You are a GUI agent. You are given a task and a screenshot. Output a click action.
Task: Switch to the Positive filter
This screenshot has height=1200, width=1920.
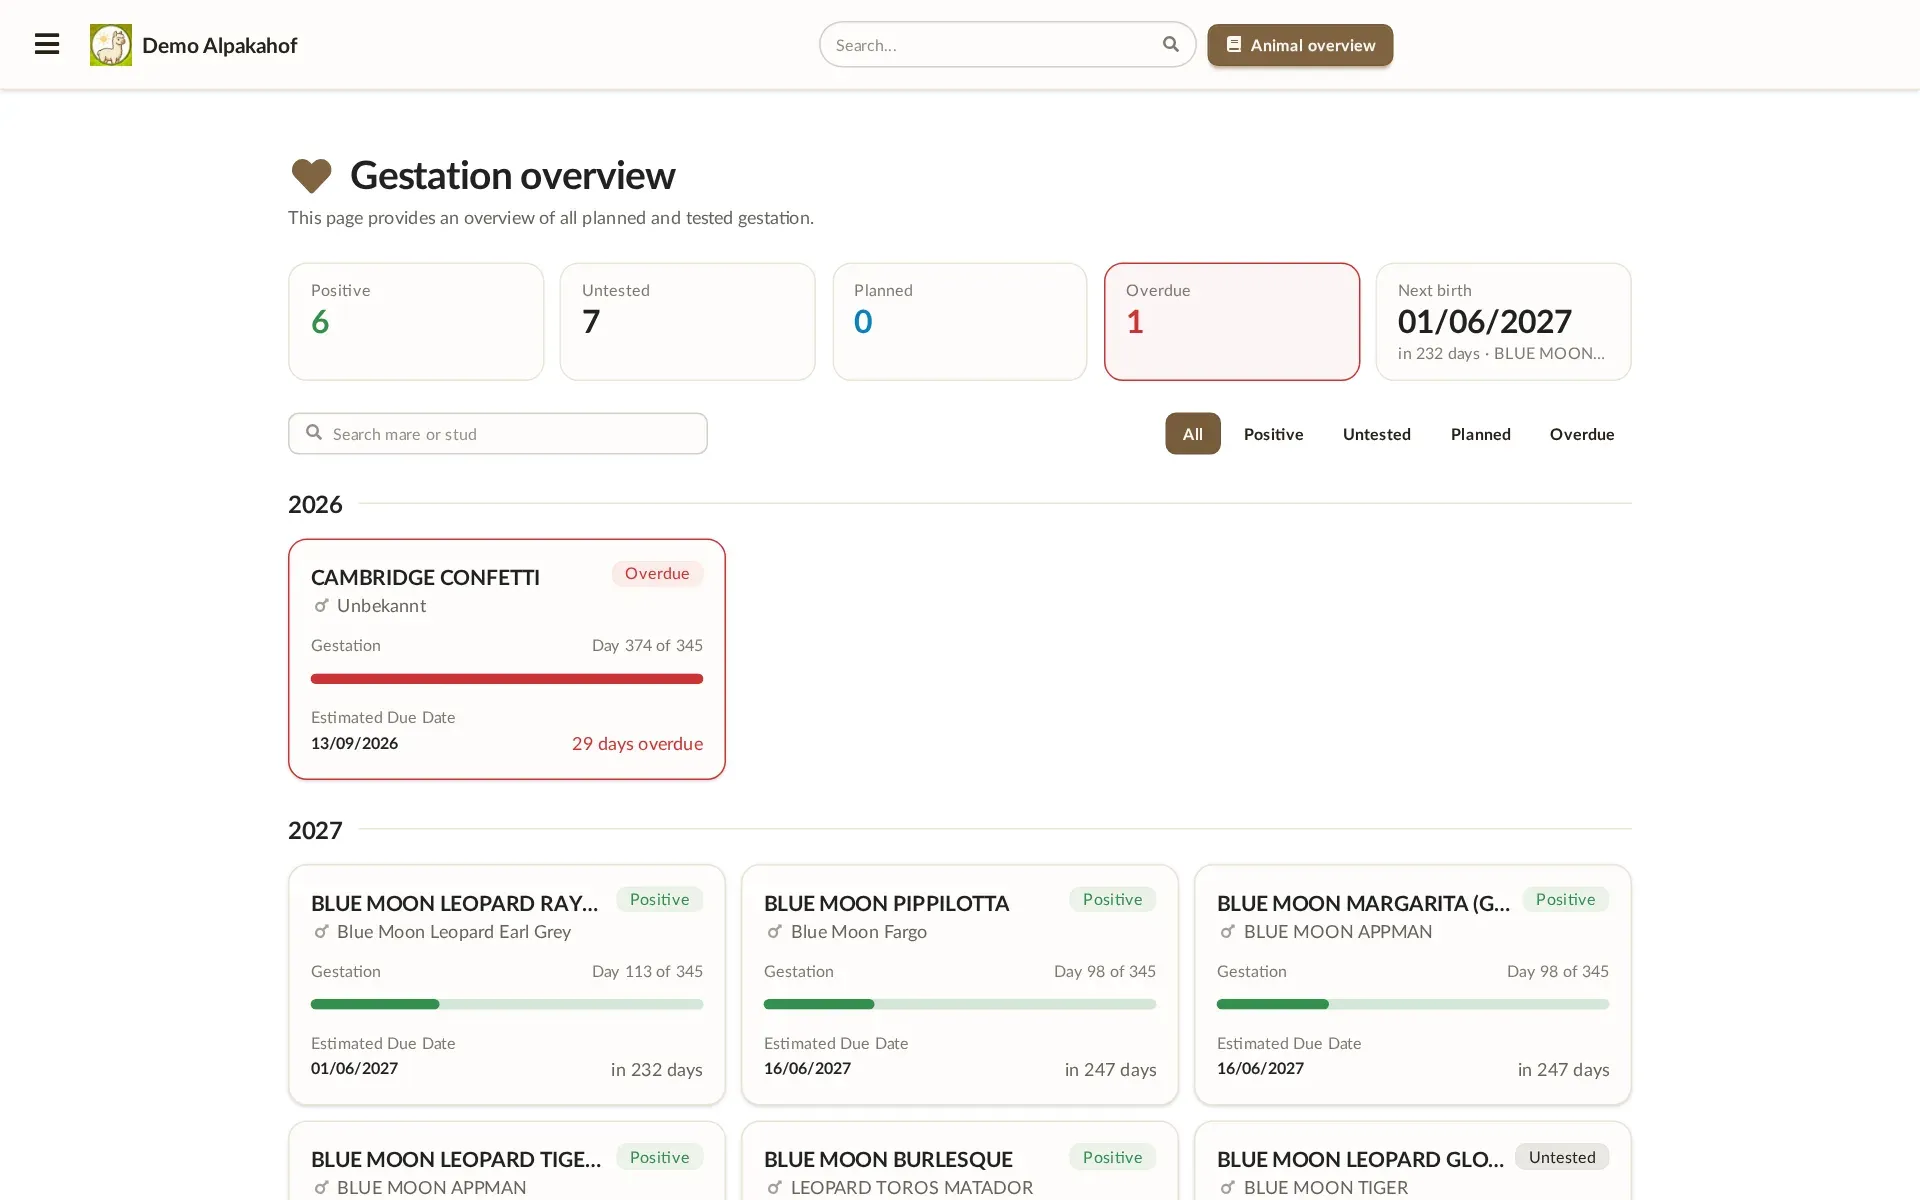[1273, 433]
